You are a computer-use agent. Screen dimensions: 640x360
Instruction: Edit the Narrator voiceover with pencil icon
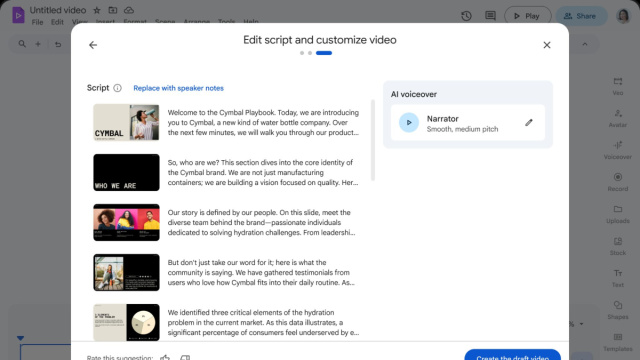(x=529, y=122)
